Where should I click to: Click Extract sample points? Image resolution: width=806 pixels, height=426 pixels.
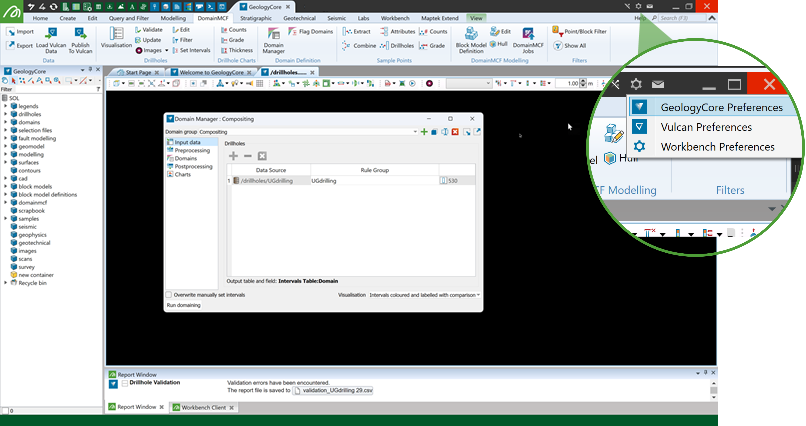tap(356, 32)
